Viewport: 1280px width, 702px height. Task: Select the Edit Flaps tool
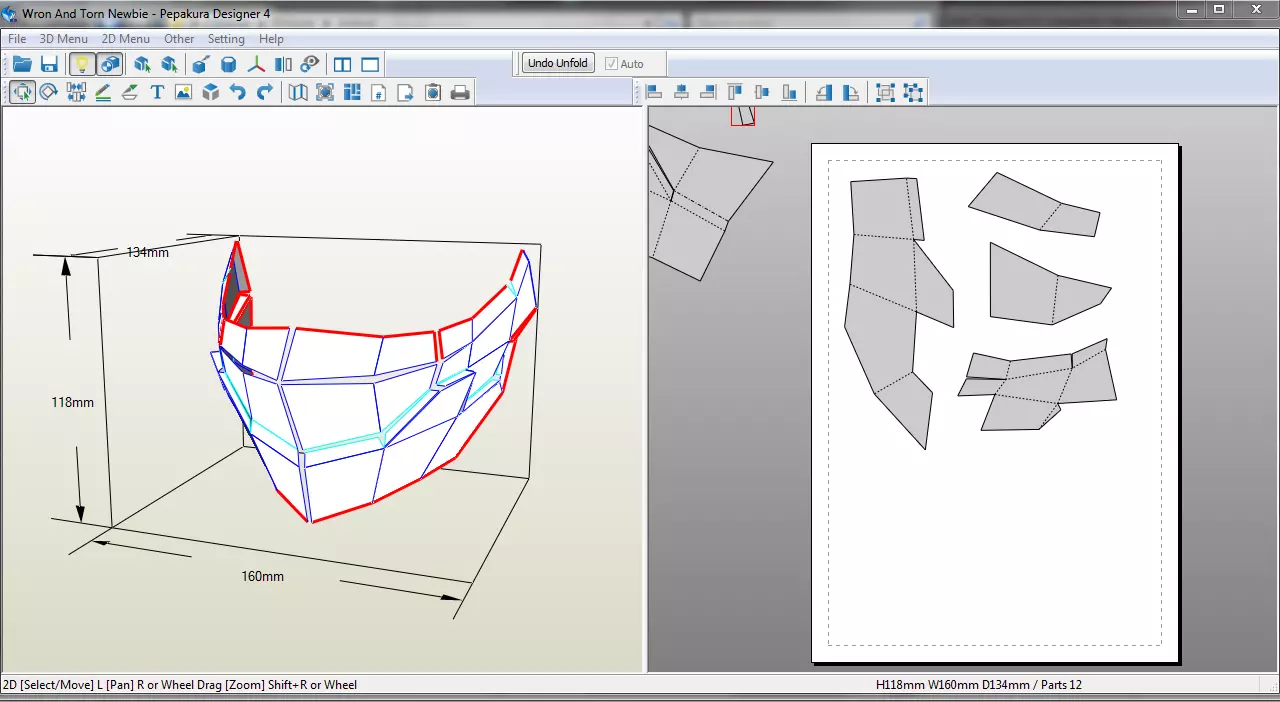tap(130, 93)
